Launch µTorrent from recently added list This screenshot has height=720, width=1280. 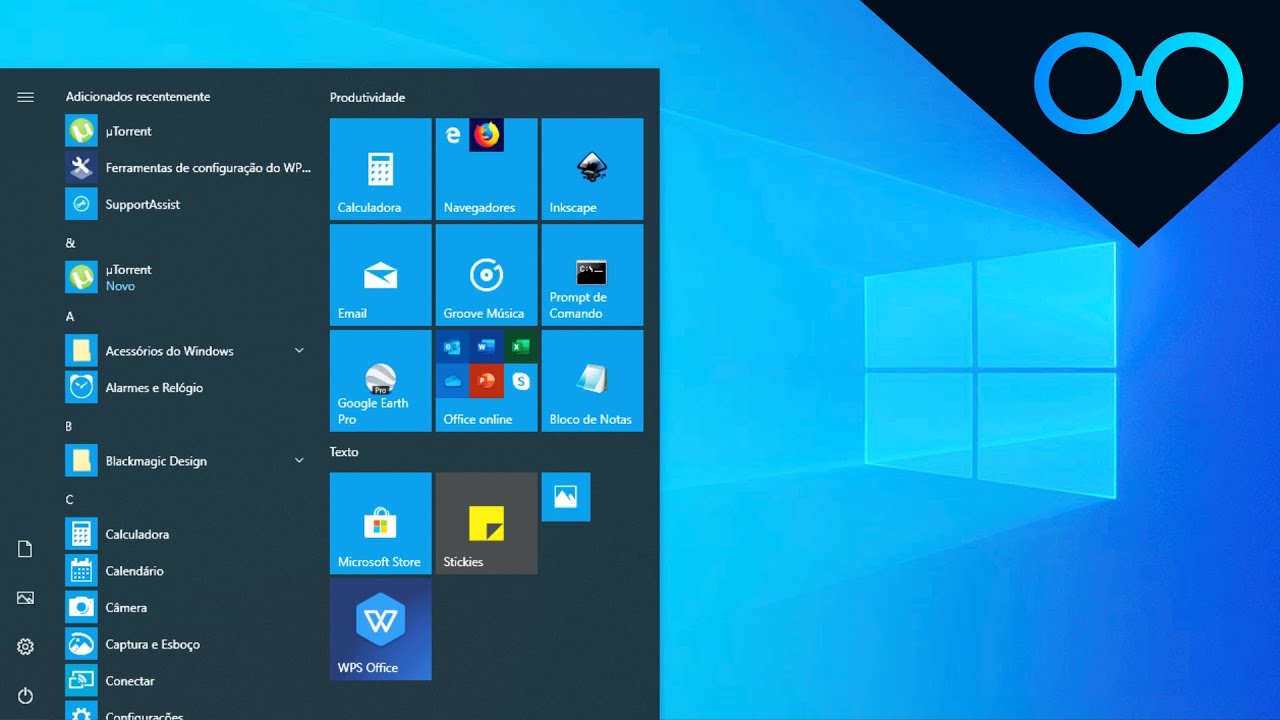[188, 131]
